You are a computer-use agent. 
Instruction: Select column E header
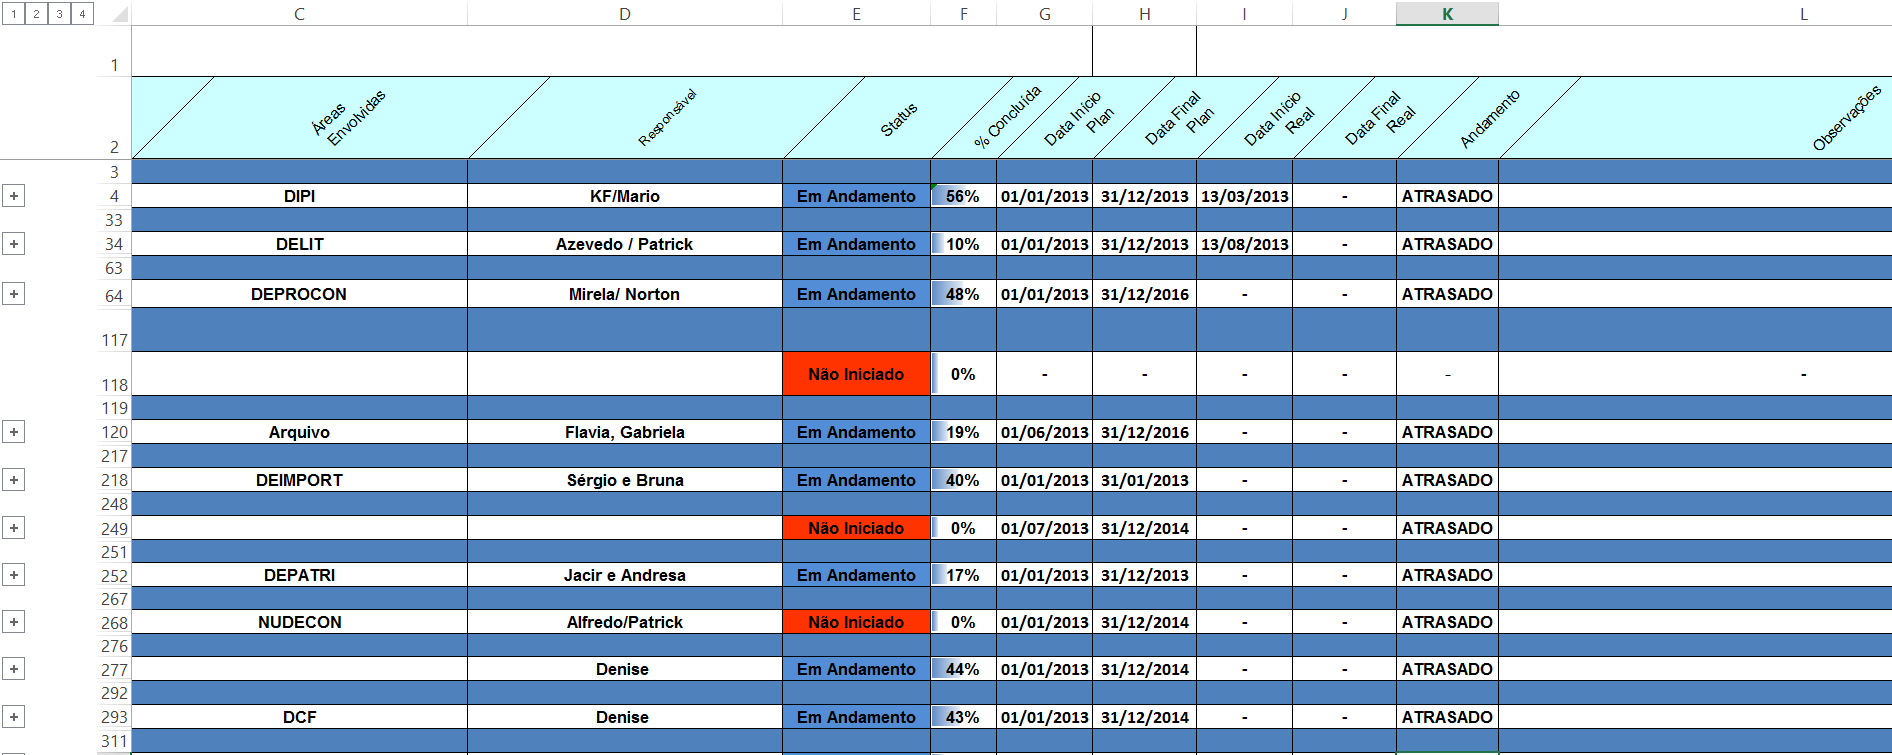856,14
